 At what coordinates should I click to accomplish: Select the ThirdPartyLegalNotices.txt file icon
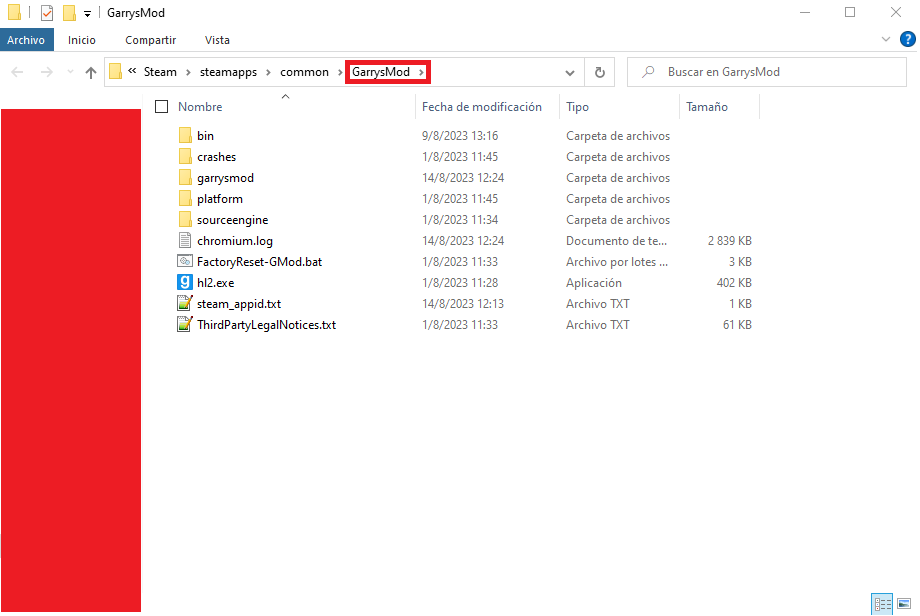click(185, 324)
